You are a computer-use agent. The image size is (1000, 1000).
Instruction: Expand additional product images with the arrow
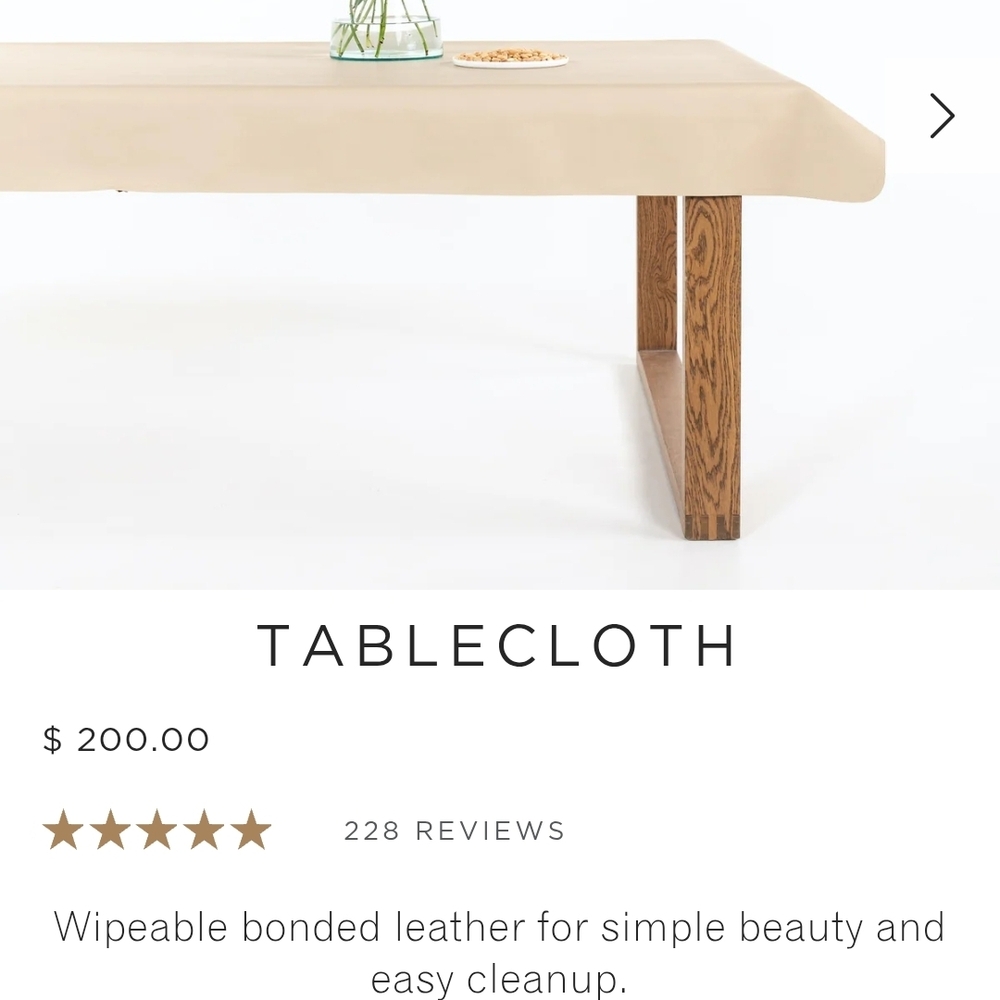(x=941, y=116)
